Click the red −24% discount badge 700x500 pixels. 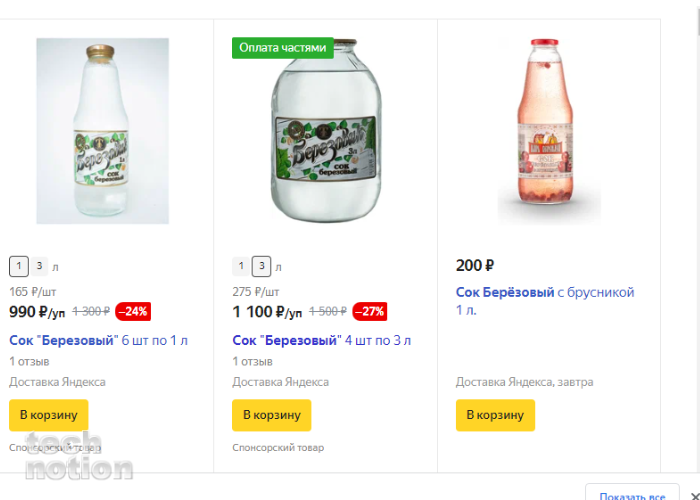click(133, 311)
